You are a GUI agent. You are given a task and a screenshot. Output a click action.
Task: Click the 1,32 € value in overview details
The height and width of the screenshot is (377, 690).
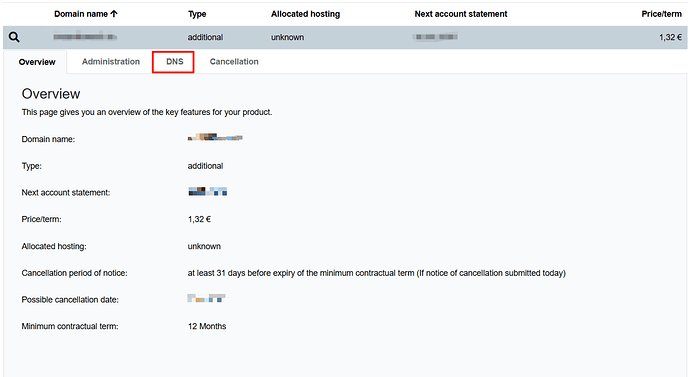click(x=199, y=219)
